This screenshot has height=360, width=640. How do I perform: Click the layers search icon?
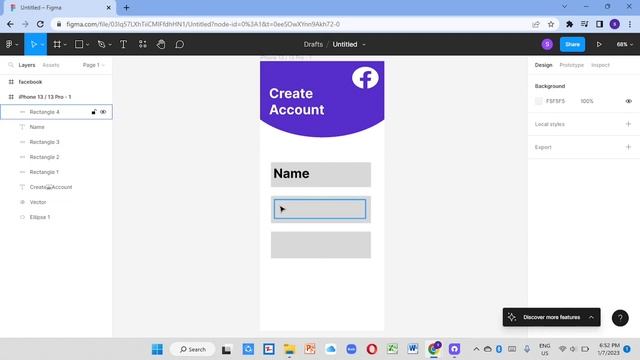coord(11,65)
